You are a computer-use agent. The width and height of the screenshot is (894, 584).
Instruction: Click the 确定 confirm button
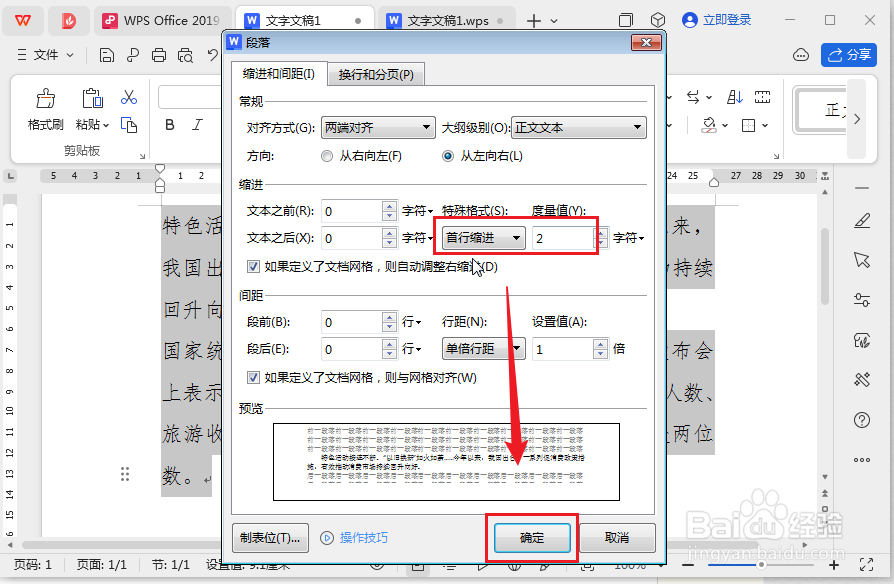531,537
